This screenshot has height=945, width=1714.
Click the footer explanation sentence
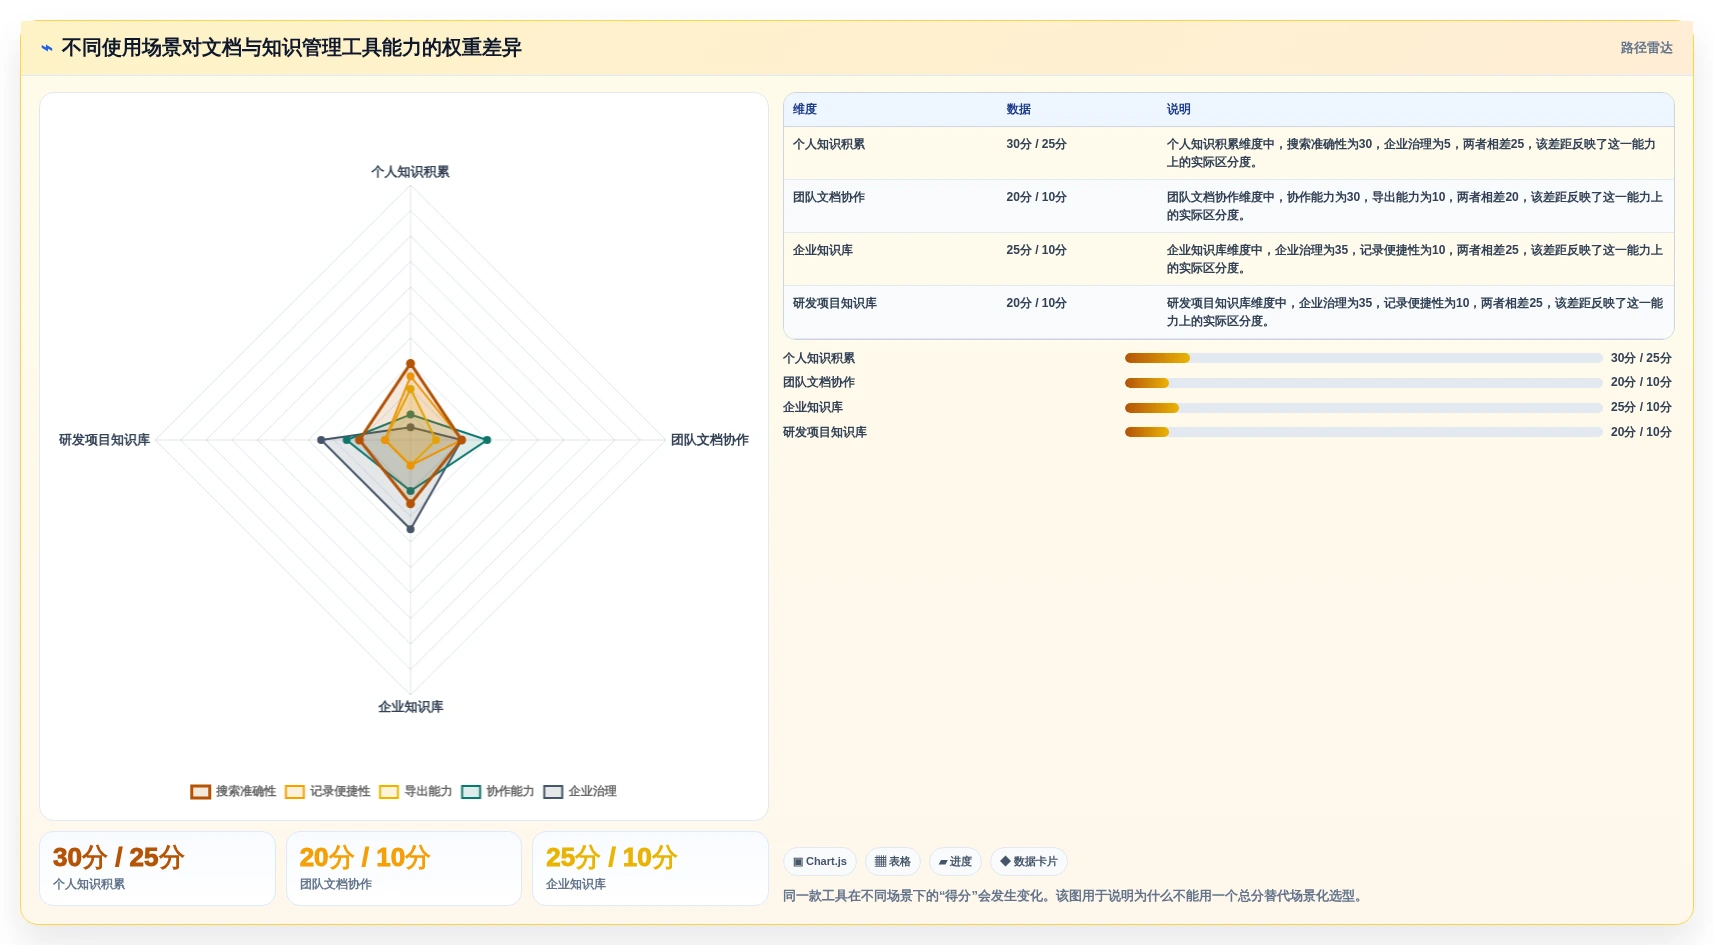(1074, 896)
